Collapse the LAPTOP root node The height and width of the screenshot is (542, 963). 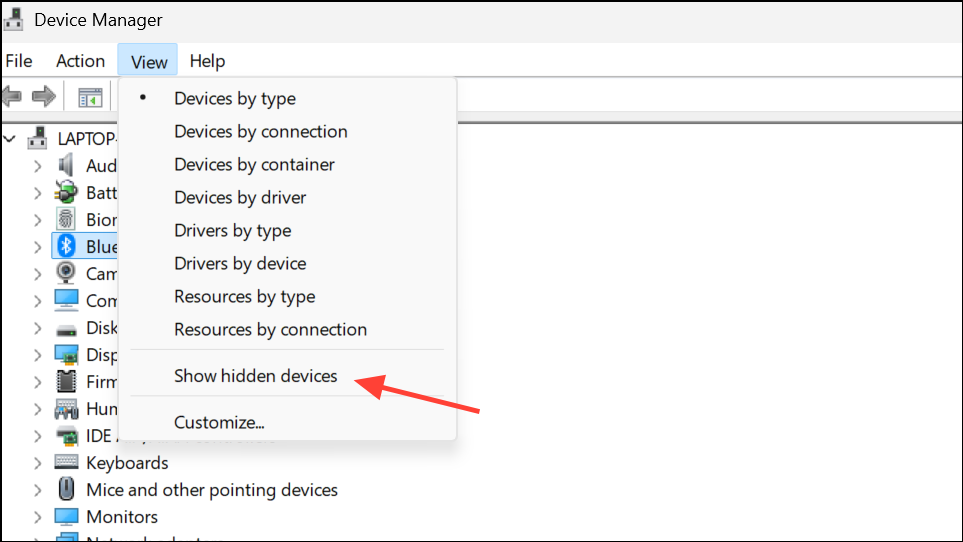coord(10,139)
